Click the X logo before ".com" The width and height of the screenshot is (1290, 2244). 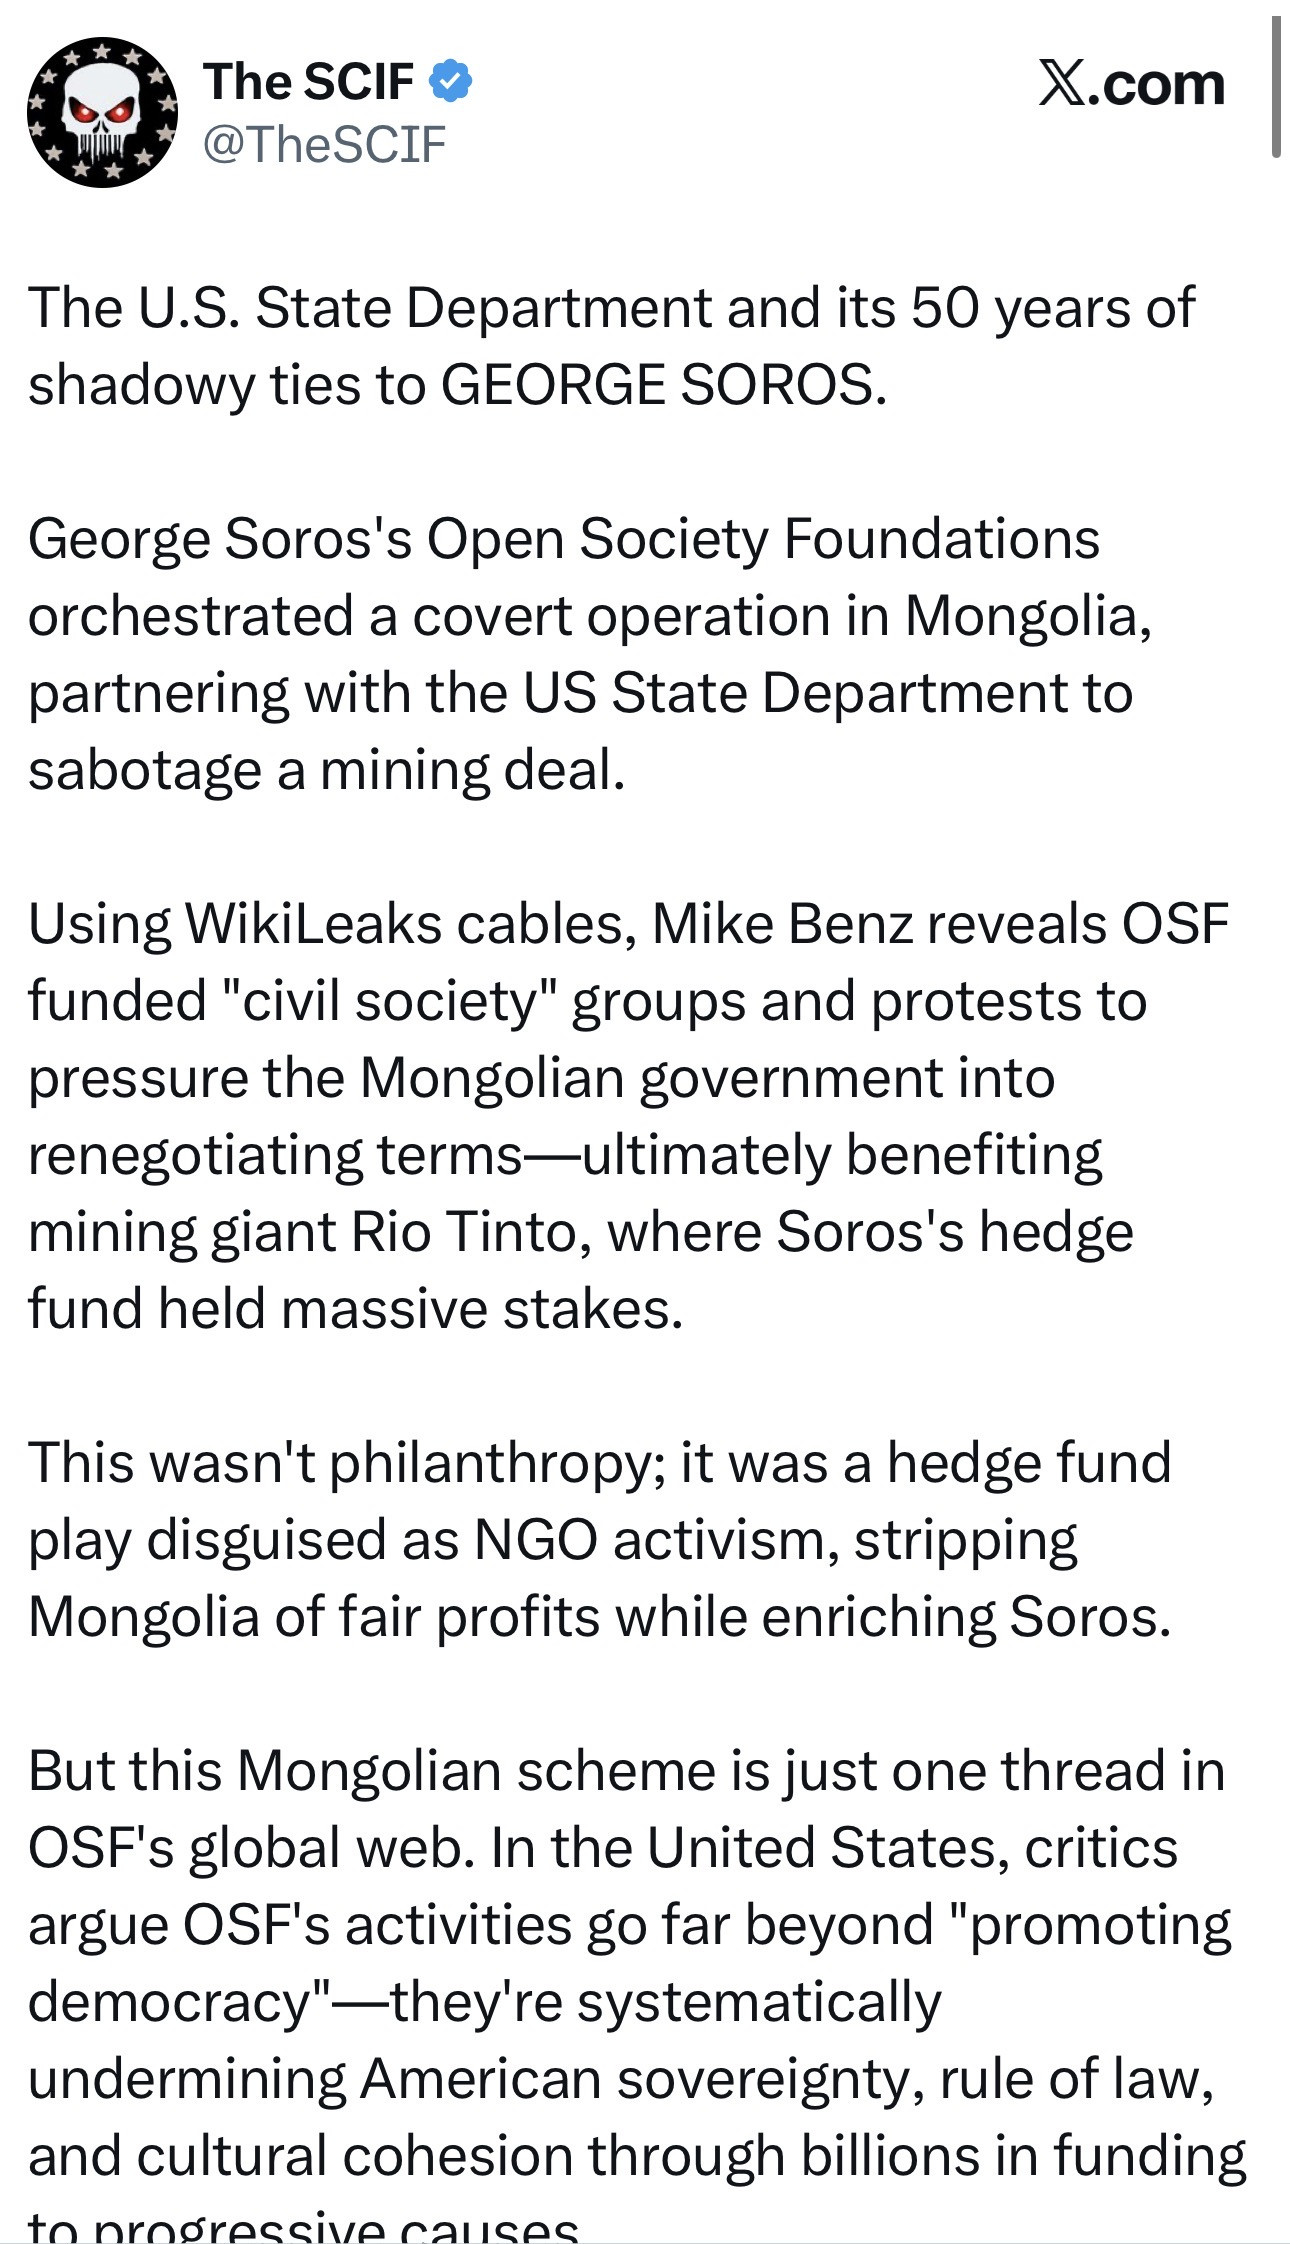[x=1062, y=83]
